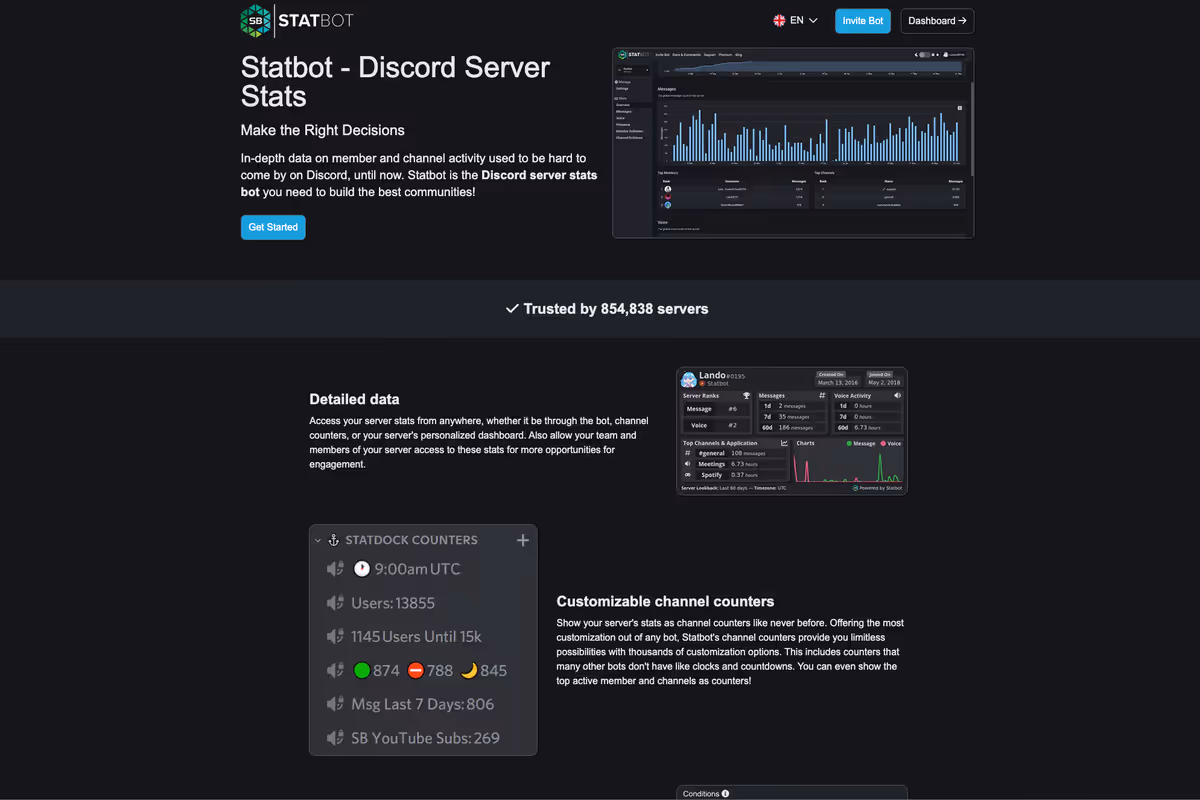
Task: Click voice icon beside Msg Last 7 Days
Action: click(335, 705)
